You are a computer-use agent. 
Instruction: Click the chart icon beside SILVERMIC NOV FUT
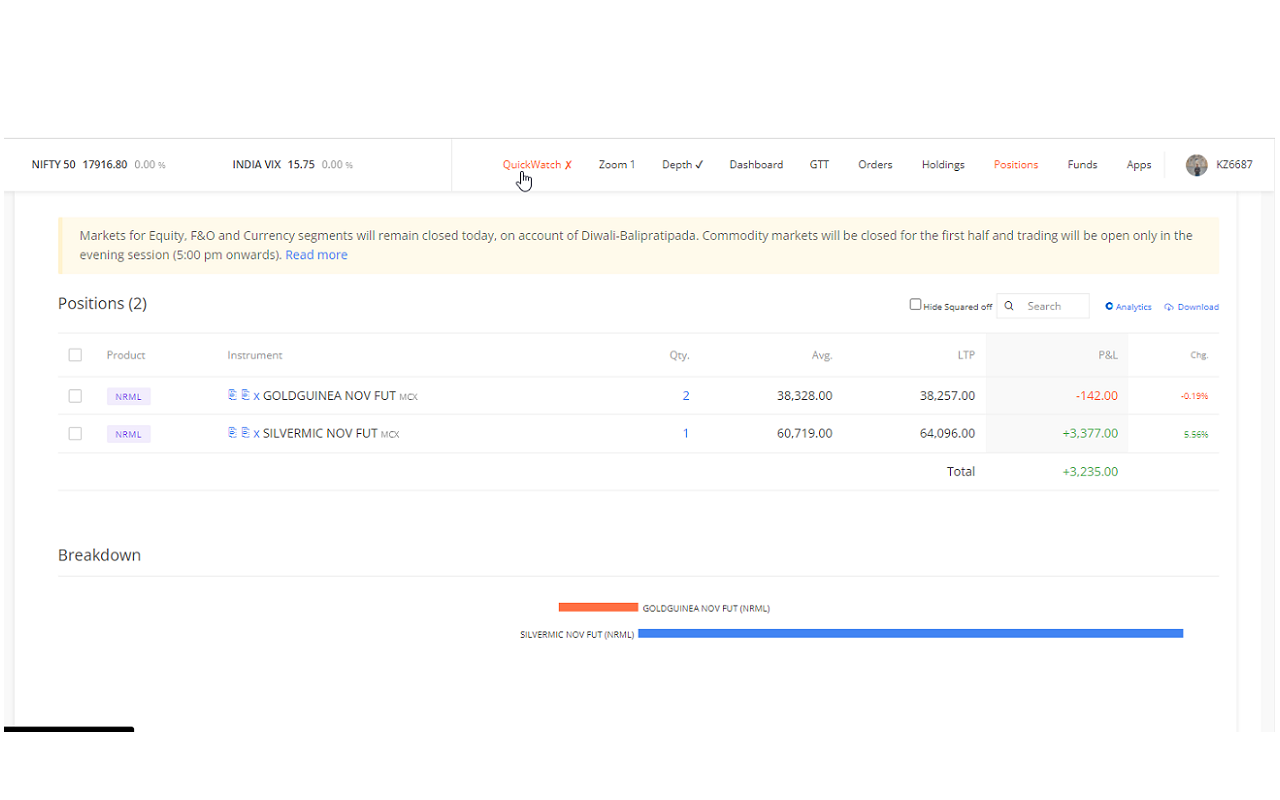click(x=232, y=433)
